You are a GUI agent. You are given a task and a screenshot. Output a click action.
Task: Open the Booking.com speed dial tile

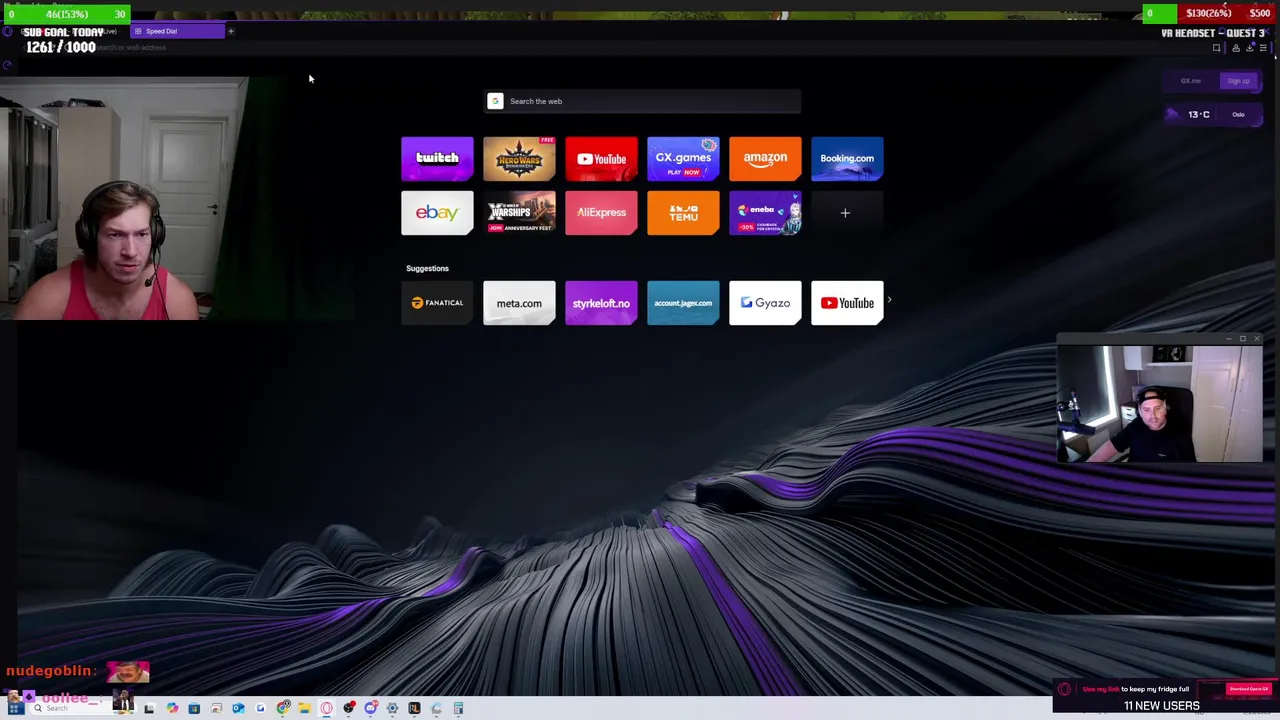pyautogui.click(x=847, y=158)
